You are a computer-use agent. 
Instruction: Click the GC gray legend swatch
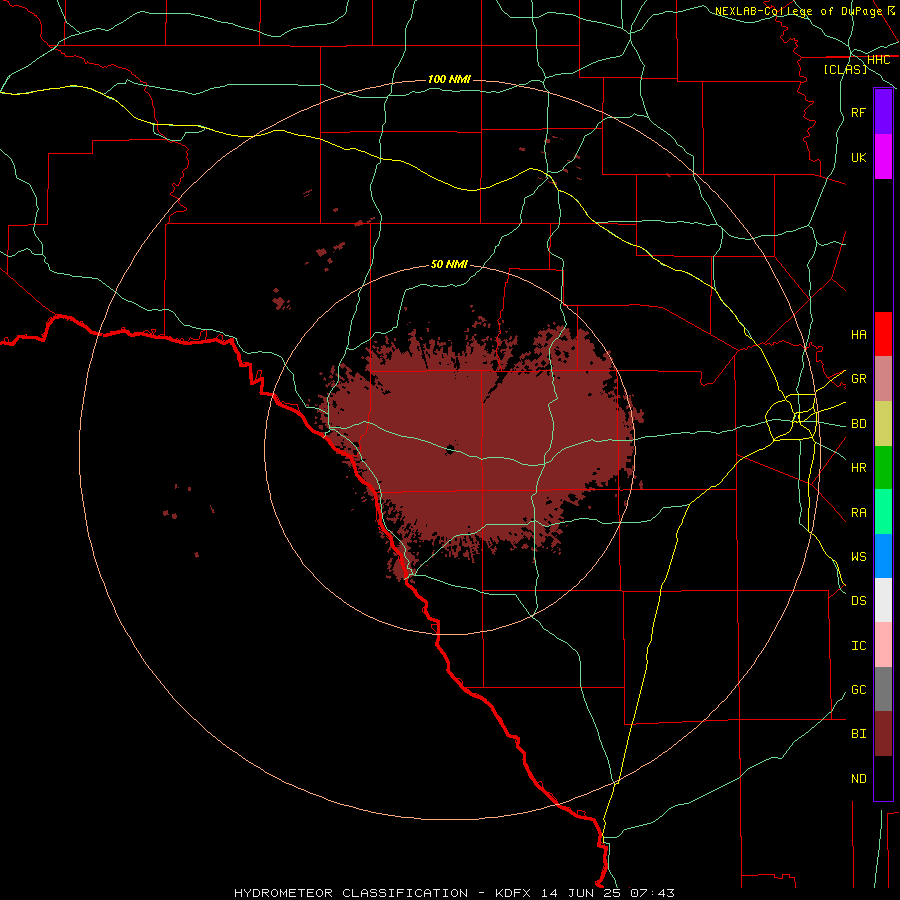[x=883, y=689]
